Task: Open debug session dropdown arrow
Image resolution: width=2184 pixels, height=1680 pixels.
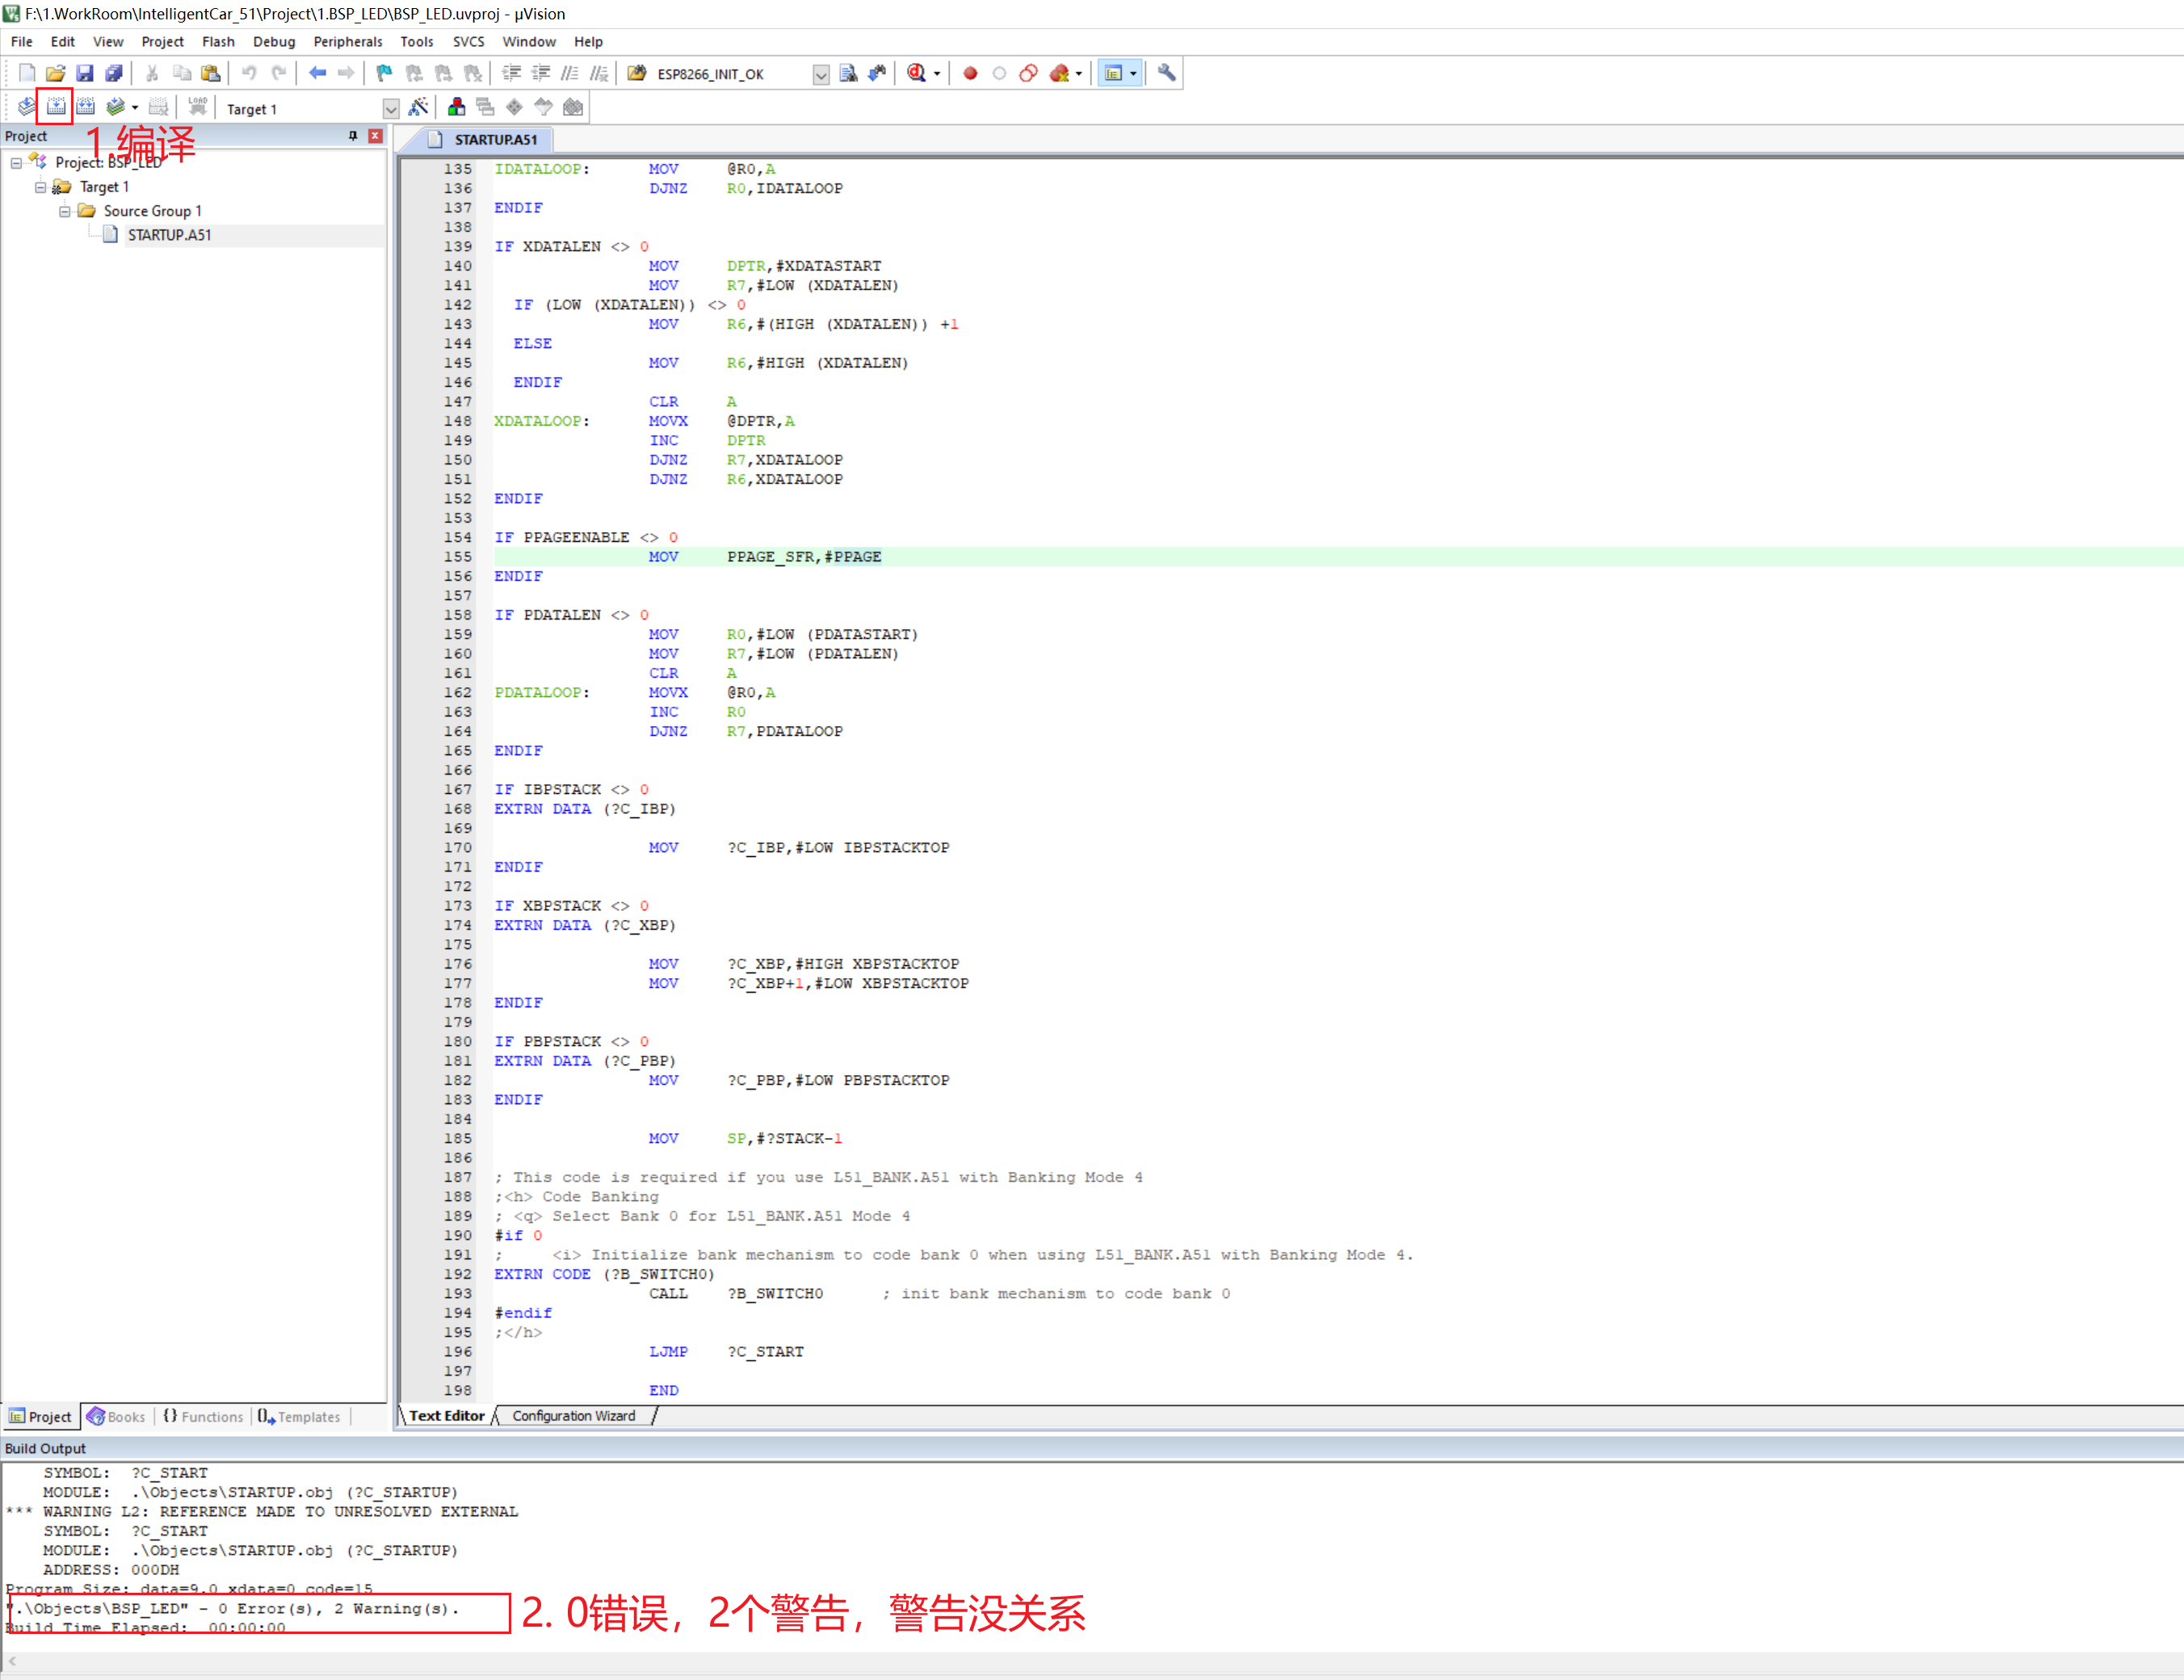Action: [937, 74]
